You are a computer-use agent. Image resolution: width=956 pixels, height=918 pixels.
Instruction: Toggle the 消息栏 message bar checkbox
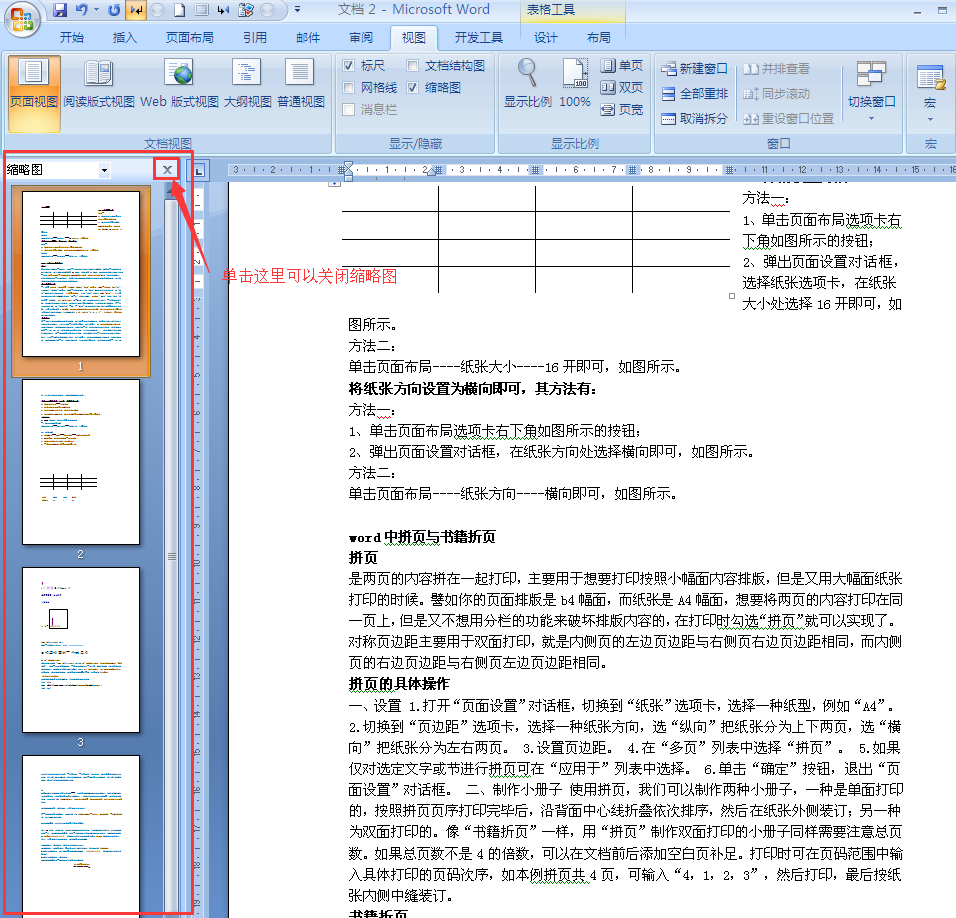pyautogui.click(x=349, y=110)
